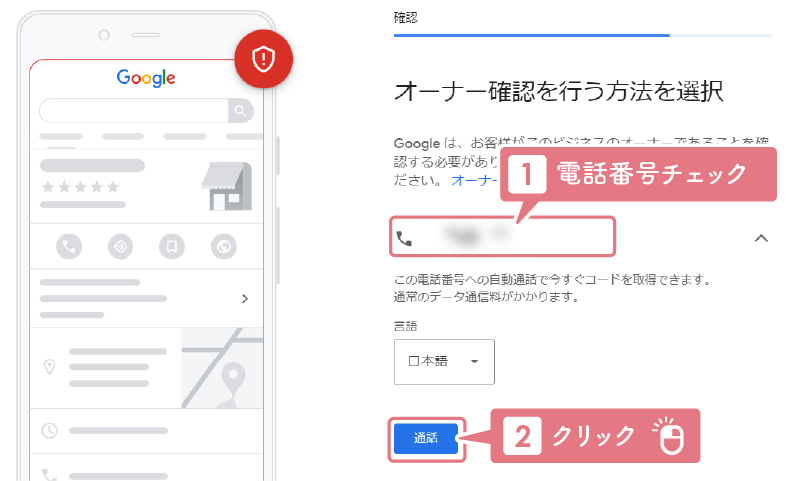The image size is (800, 481).
Task: Click the directions diamond icon
Action: 120,247
